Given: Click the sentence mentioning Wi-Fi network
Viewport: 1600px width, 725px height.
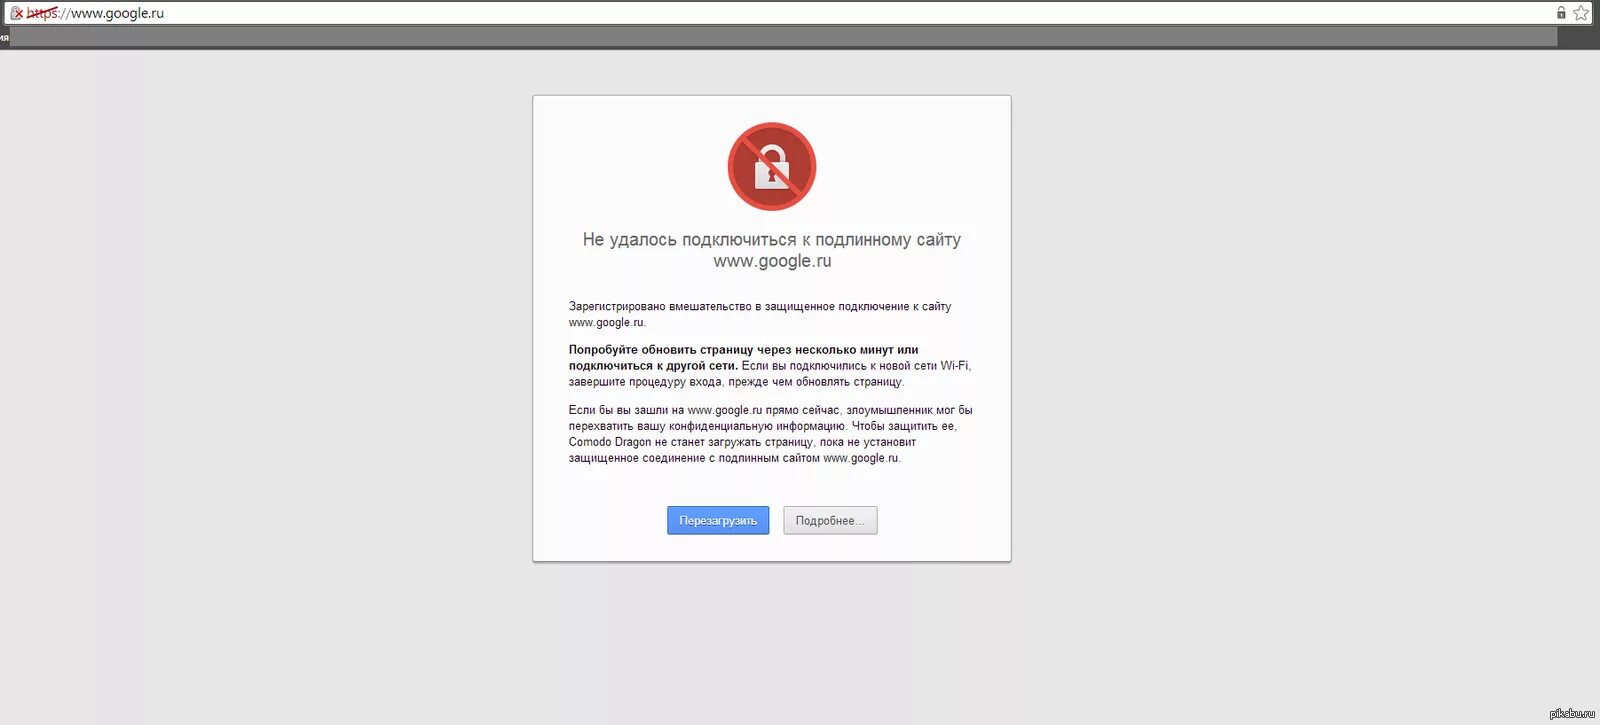Looking at the screenshot, I should click(x=770, y=374).
